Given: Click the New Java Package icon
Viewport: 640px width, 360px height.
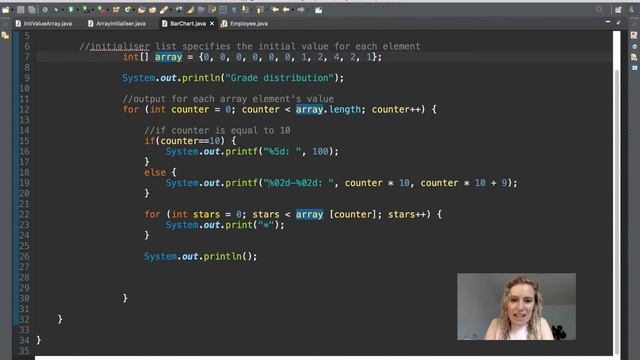Looking at the screenshot, I should coord(116,10).
